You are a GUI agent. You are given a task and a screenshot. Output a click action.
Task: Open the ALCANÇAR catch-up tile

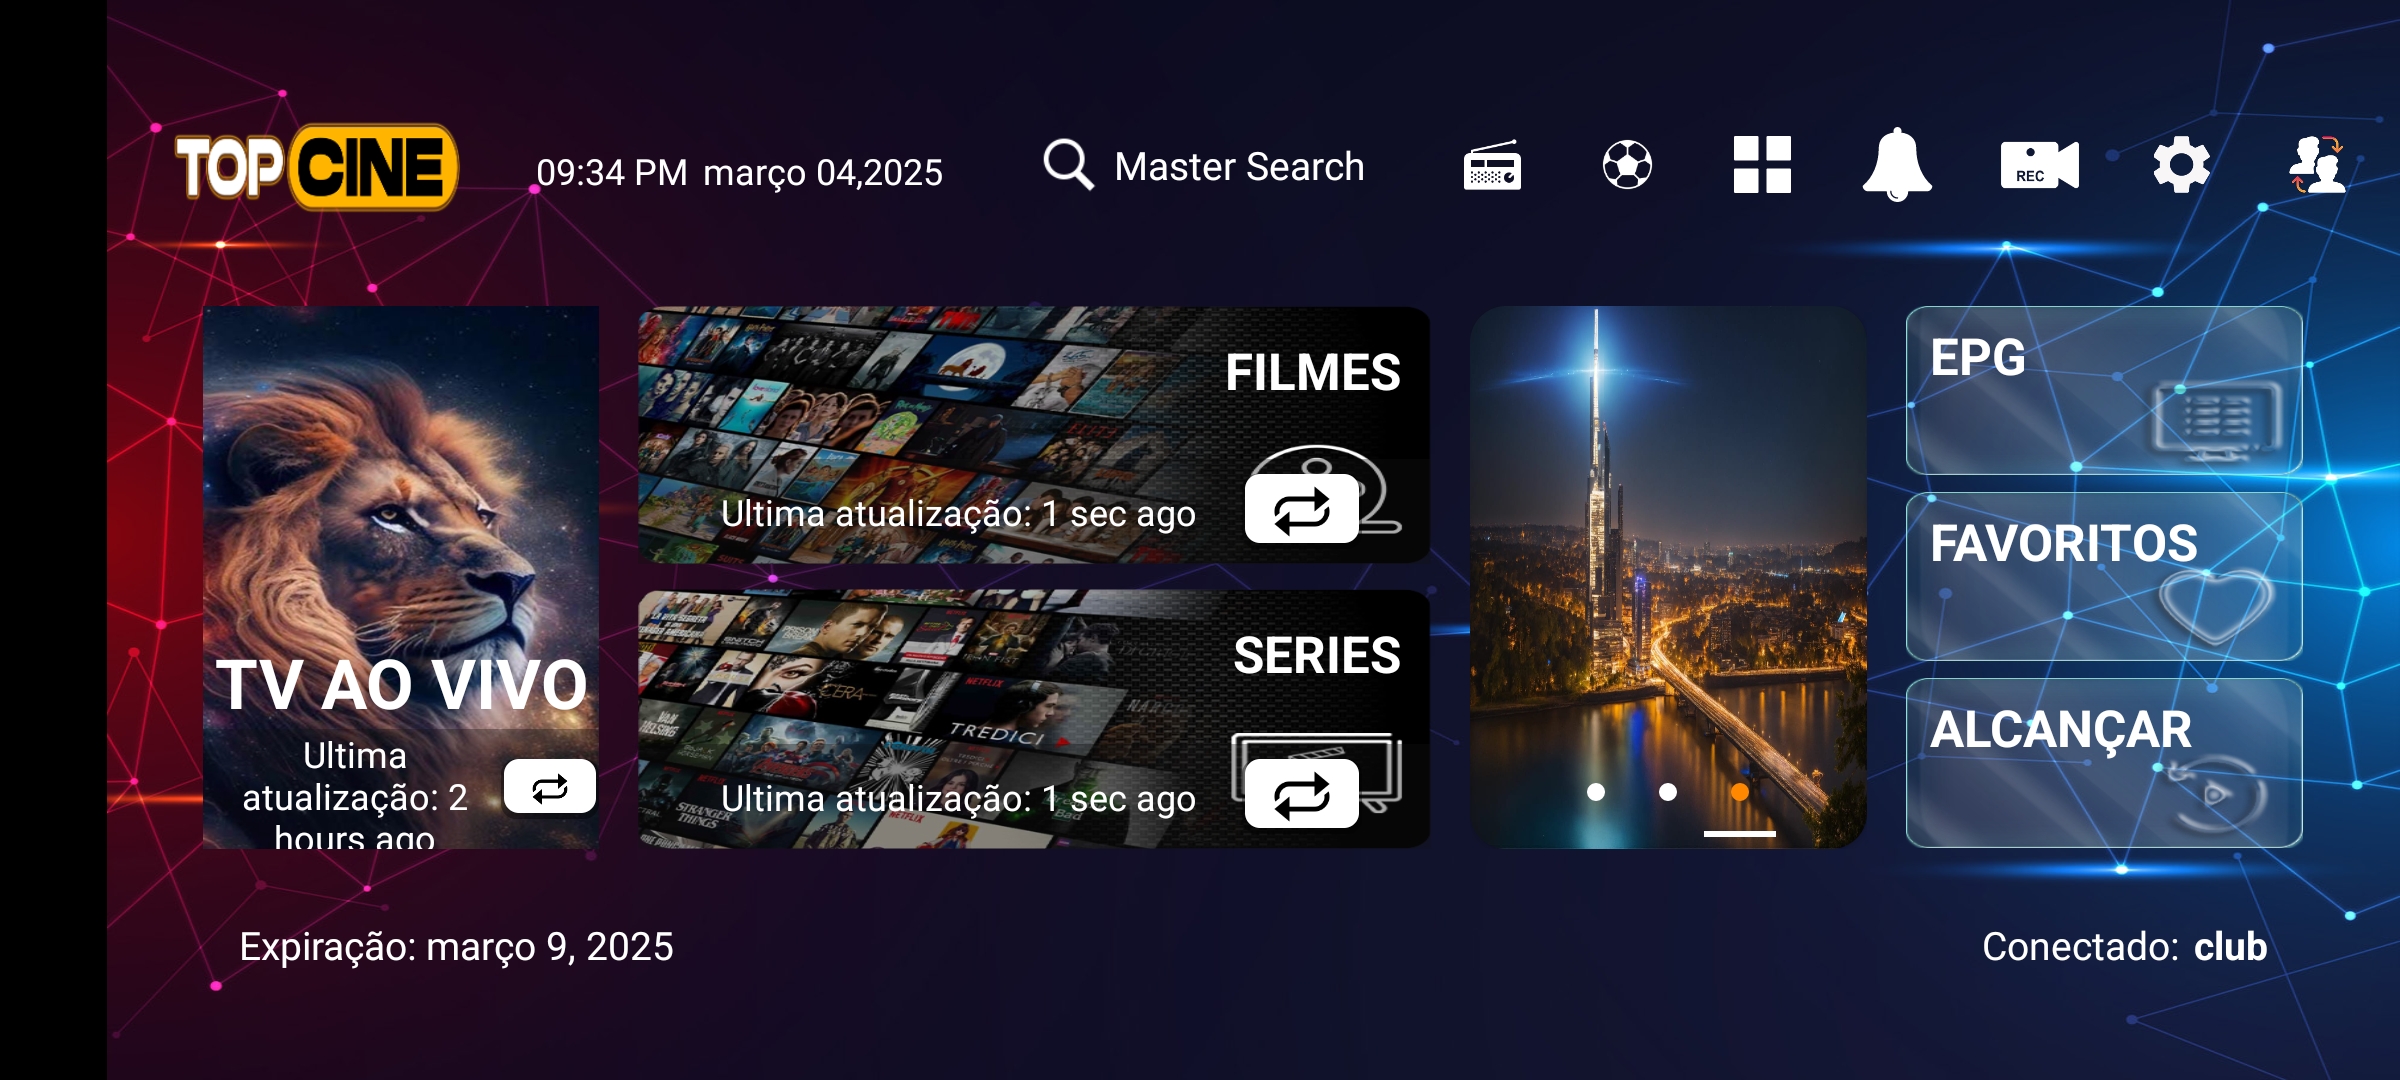(x=2104, y=763)
